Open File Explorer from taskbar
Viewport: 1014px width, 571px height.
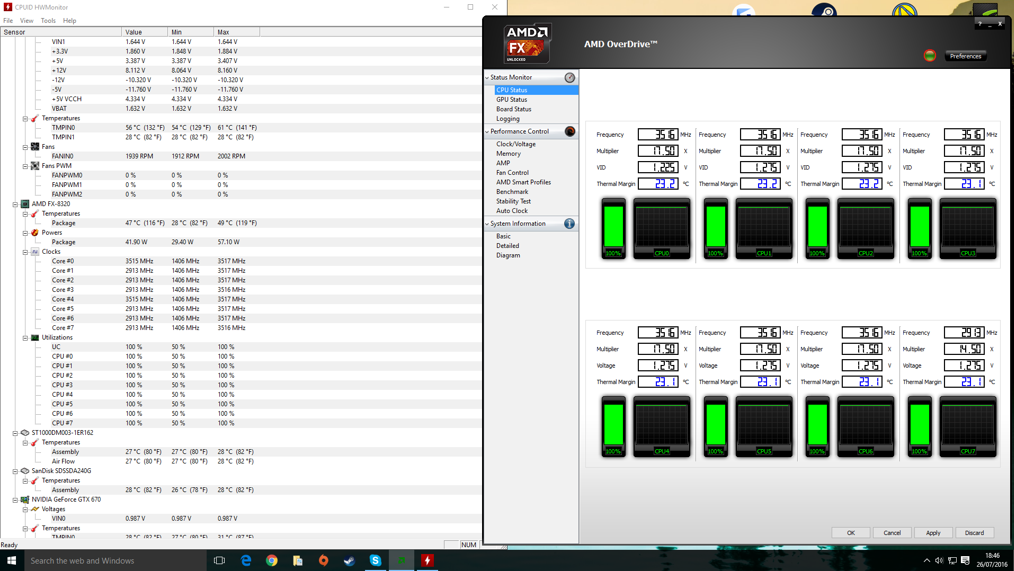point(297,561)
